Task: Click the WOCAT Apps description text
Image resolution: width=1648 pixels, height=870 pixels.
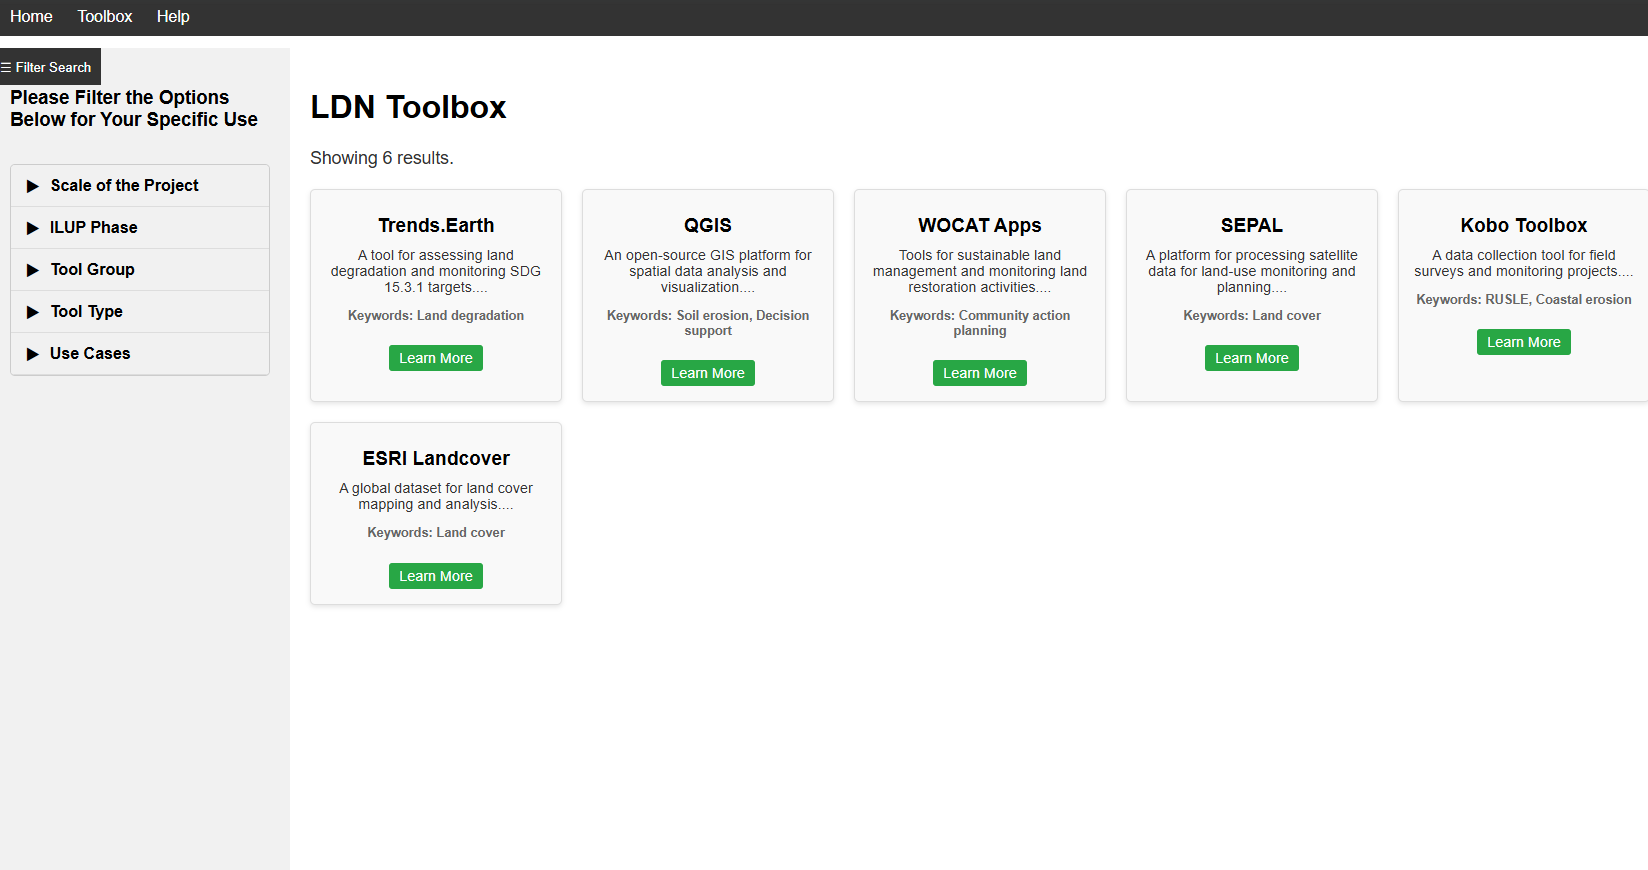Action: point(980,271)
